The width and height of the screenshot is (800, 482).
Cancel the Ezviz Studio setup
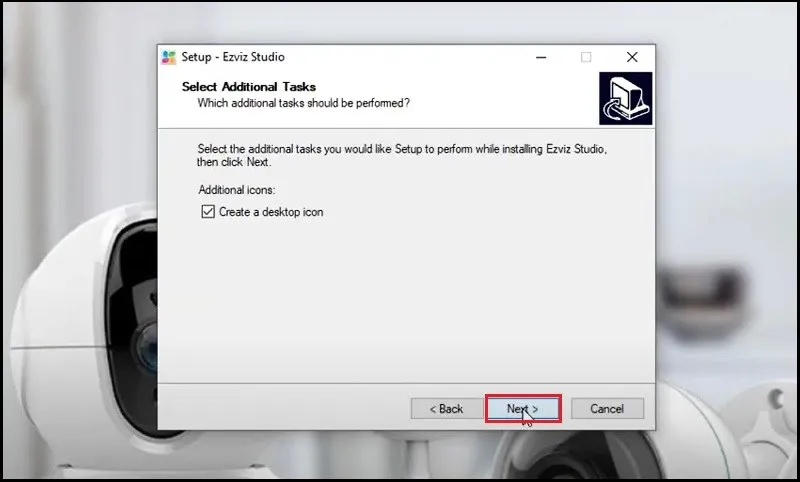606,409
